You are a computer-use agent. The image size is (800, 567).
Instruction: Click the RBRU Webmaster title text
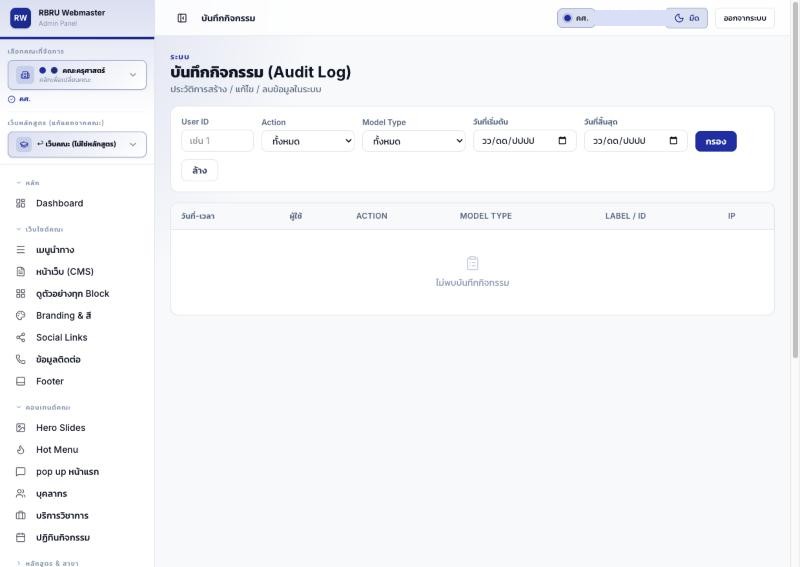pos(72,13)
